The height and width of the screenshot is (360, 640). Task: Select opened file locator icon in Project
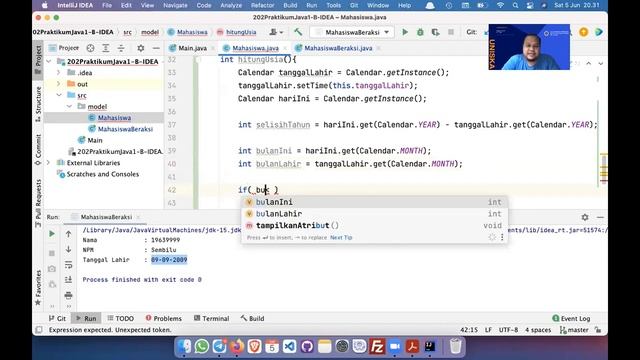(x=90, y=48)
